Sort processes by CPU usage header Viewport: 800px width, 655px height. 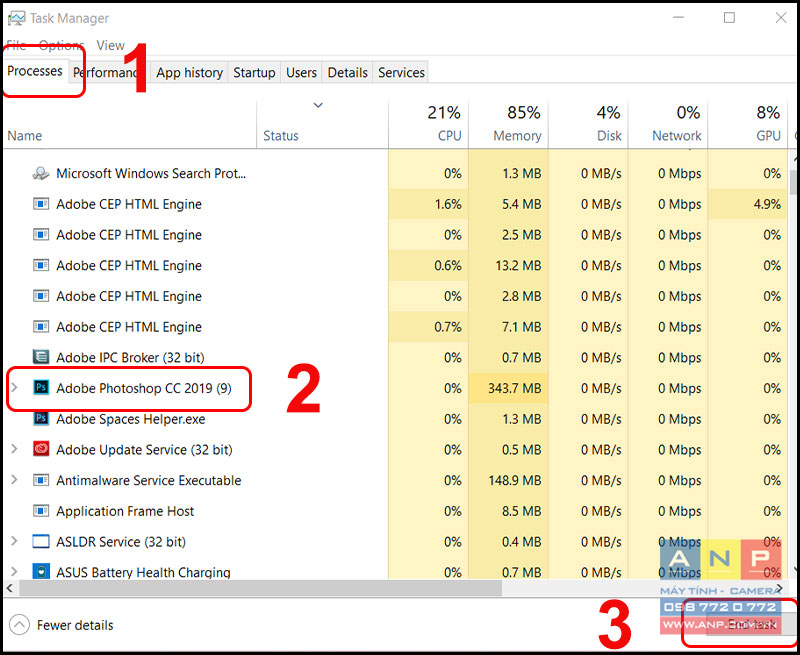[429, 124]
